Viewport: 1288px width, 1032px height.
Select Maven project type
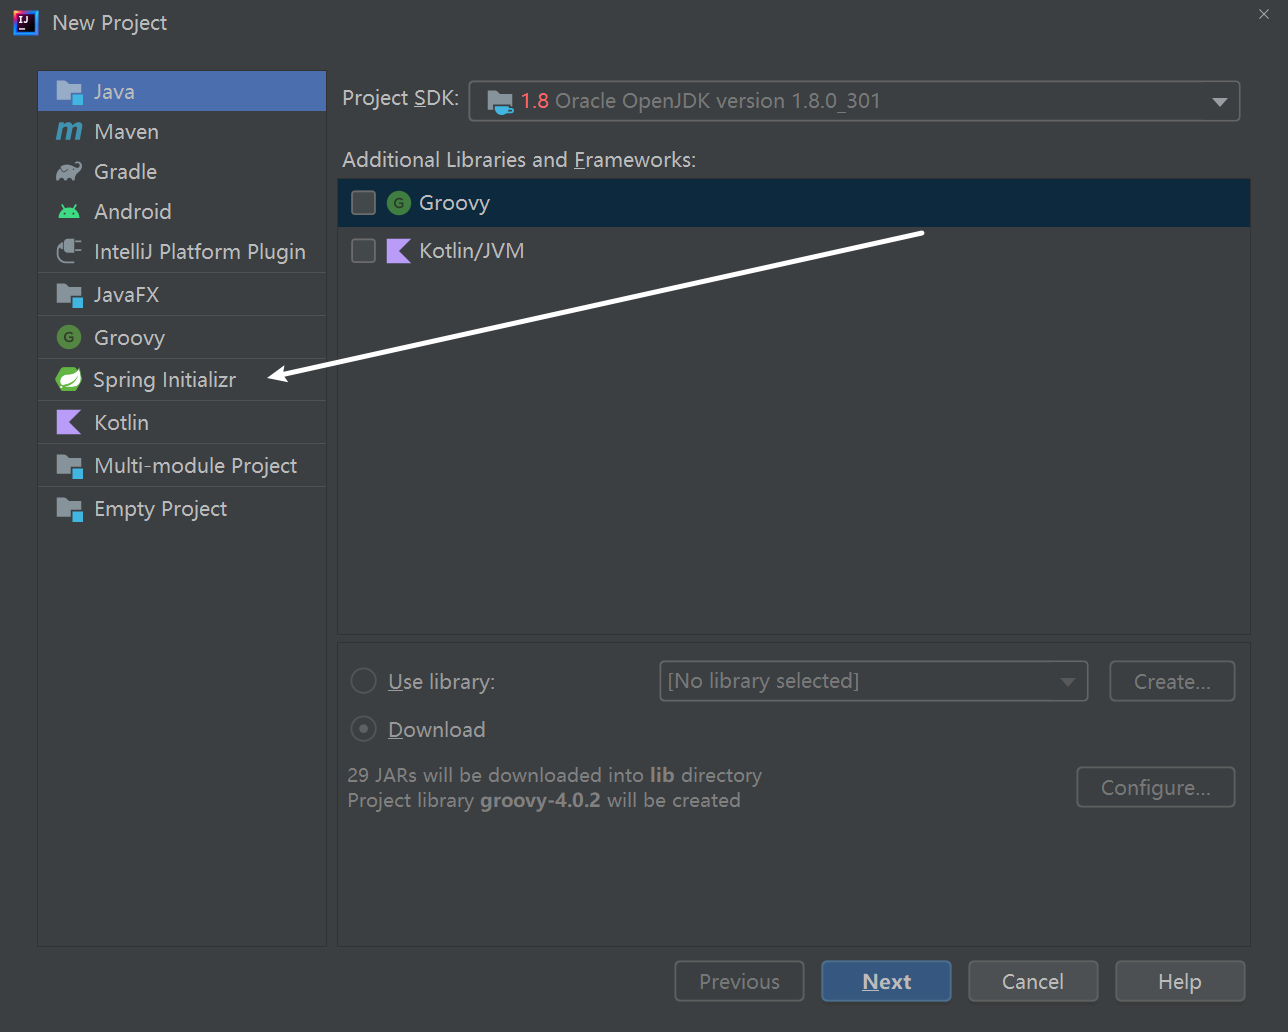(182, 131)
